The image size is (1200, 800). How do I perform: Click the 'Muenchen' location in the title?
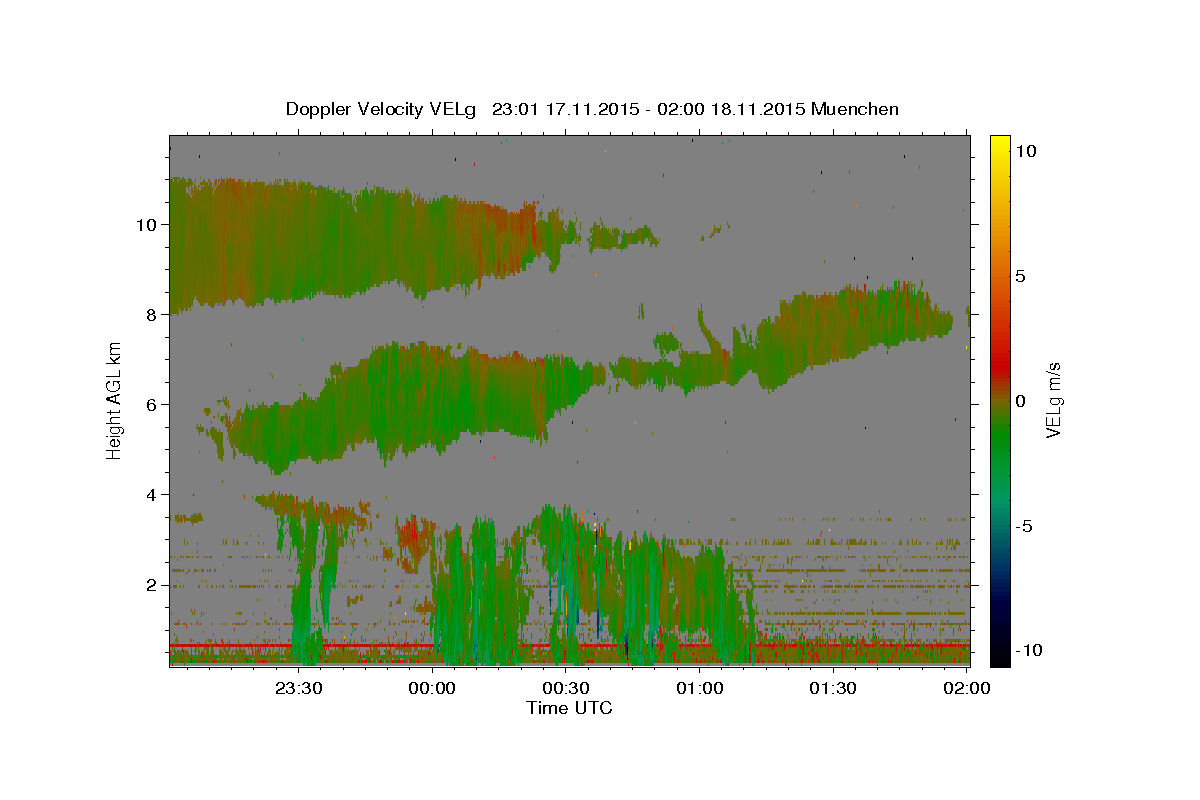tap(855, 108)
